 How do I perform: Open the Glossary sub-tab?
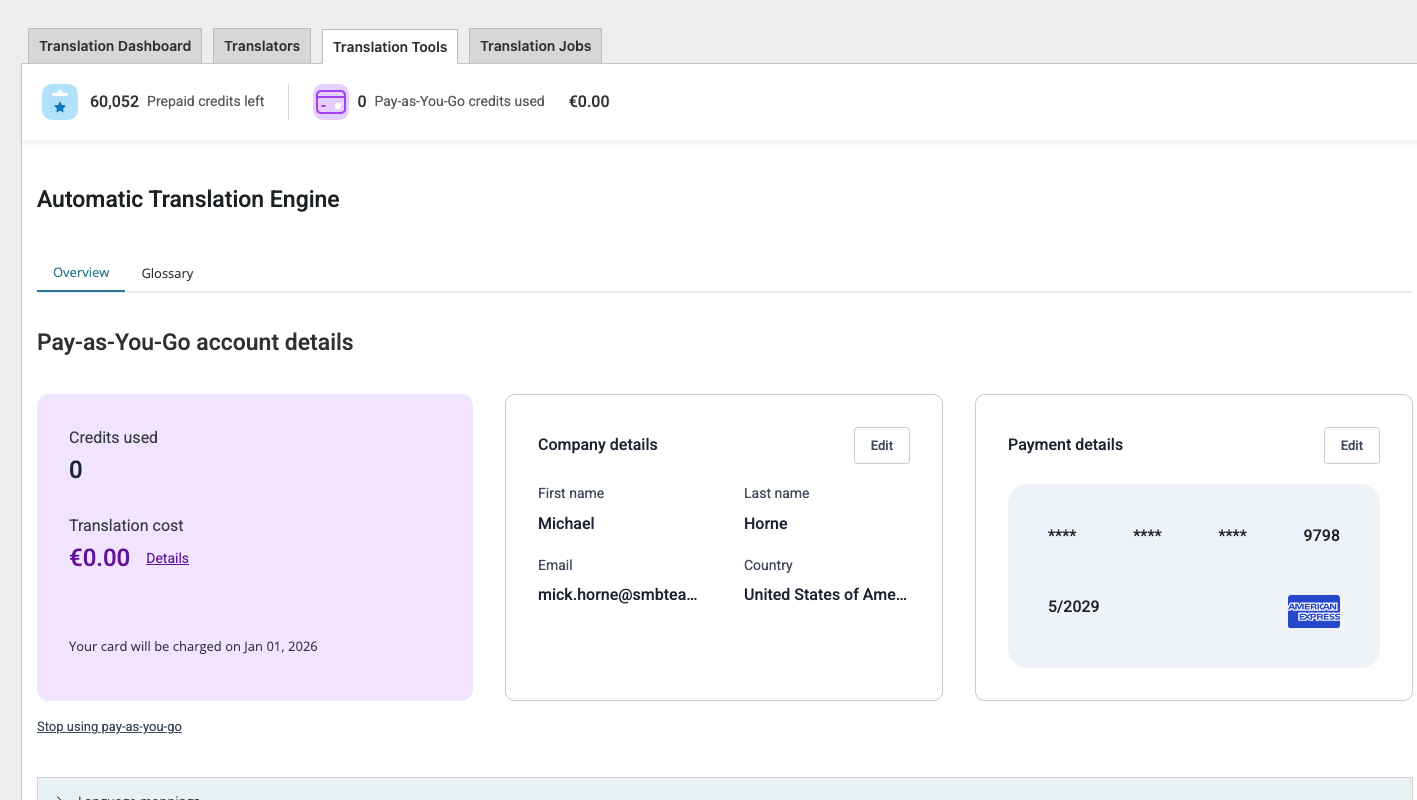[x=167, y=273]
